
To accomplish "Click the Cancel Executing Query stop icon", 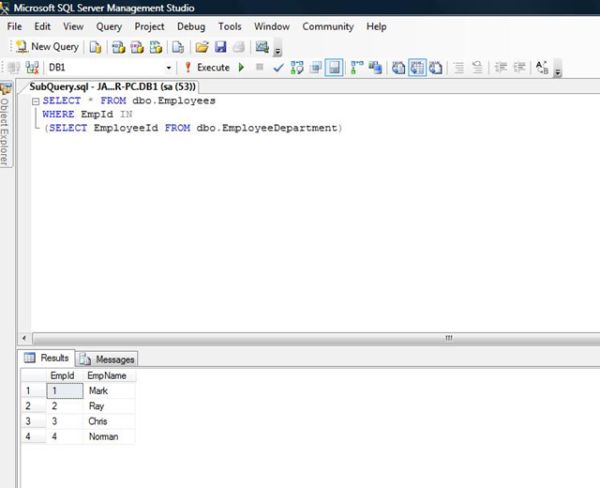I will pyautogui.click(x=260, y=67).
